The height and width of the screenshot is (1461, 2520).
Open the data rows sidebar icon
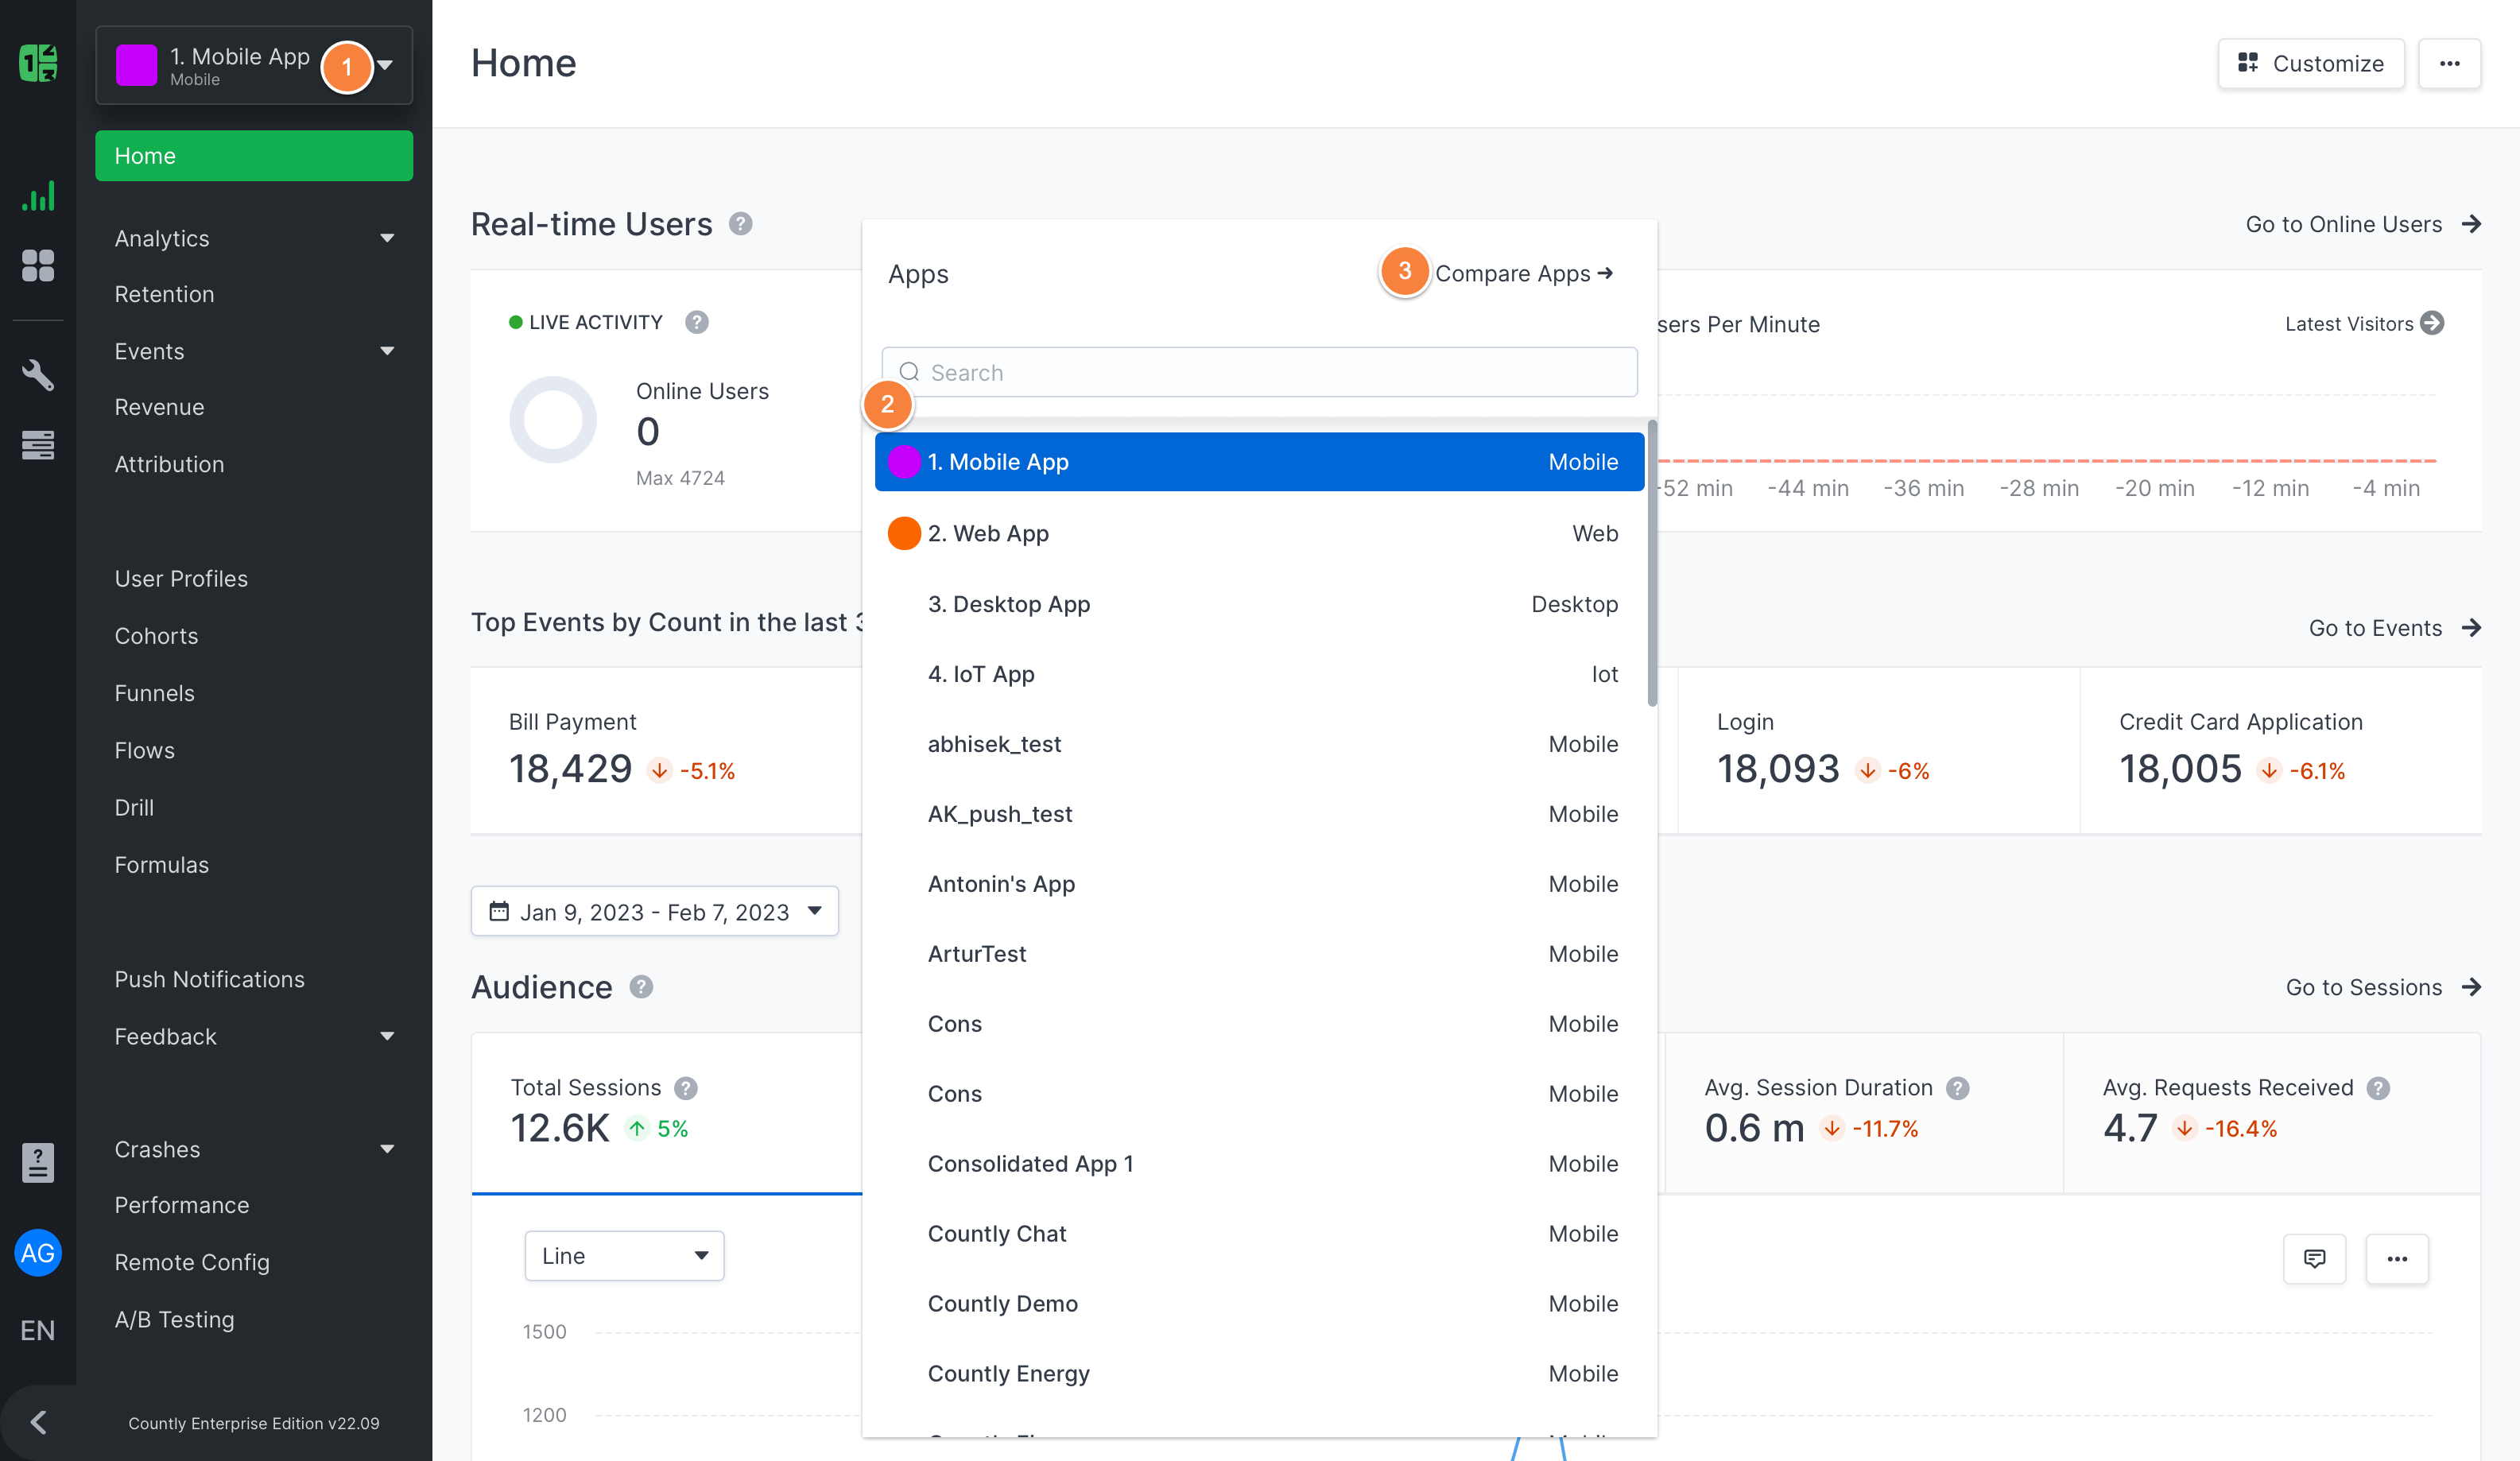tap(38, 445)
